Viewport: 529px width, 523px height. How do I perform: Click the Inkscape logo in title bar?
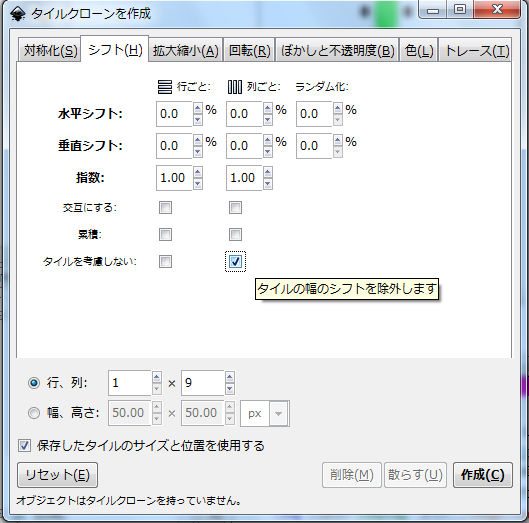point(17,14)
